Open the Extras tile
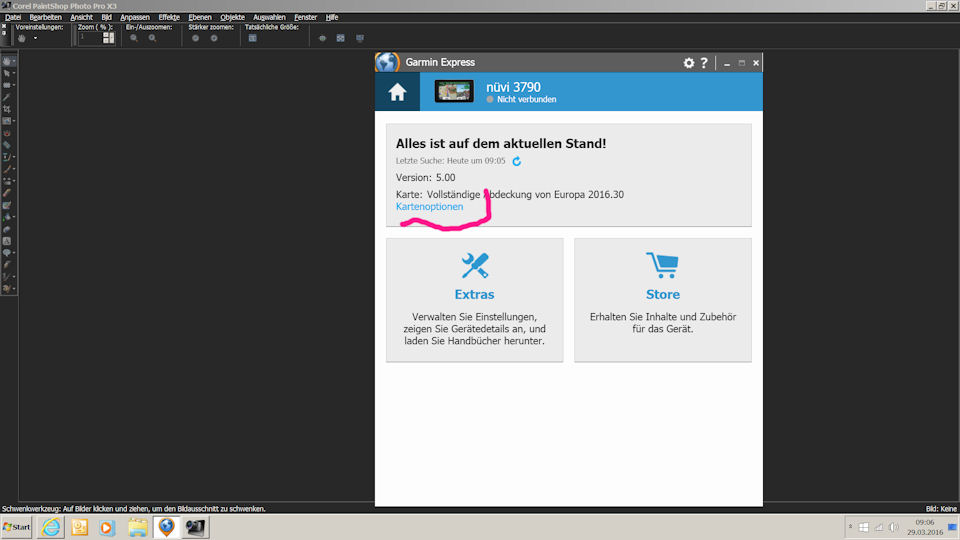960x540 pixels. tap(474, 299)
